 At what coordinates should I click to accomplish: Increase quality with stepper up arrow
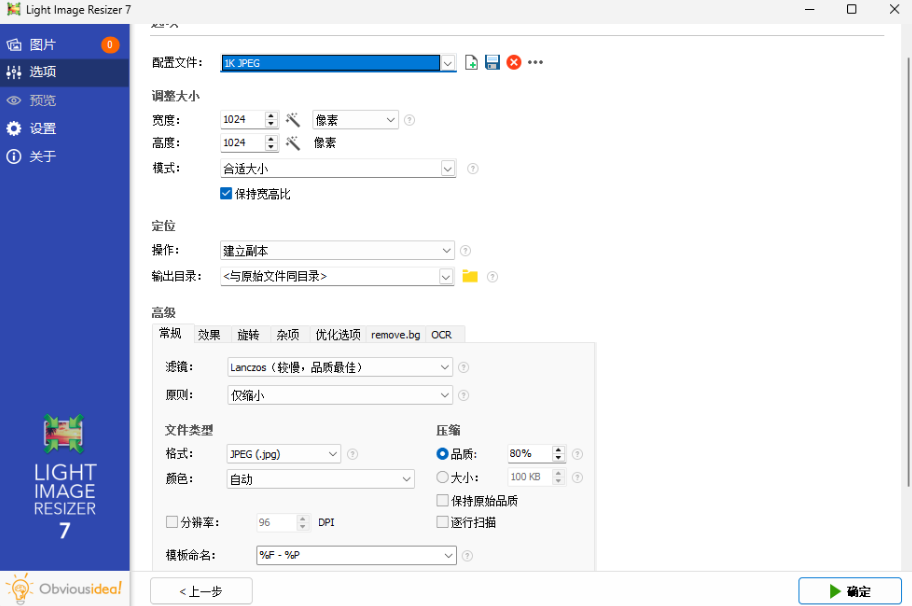tap(558, 450)
